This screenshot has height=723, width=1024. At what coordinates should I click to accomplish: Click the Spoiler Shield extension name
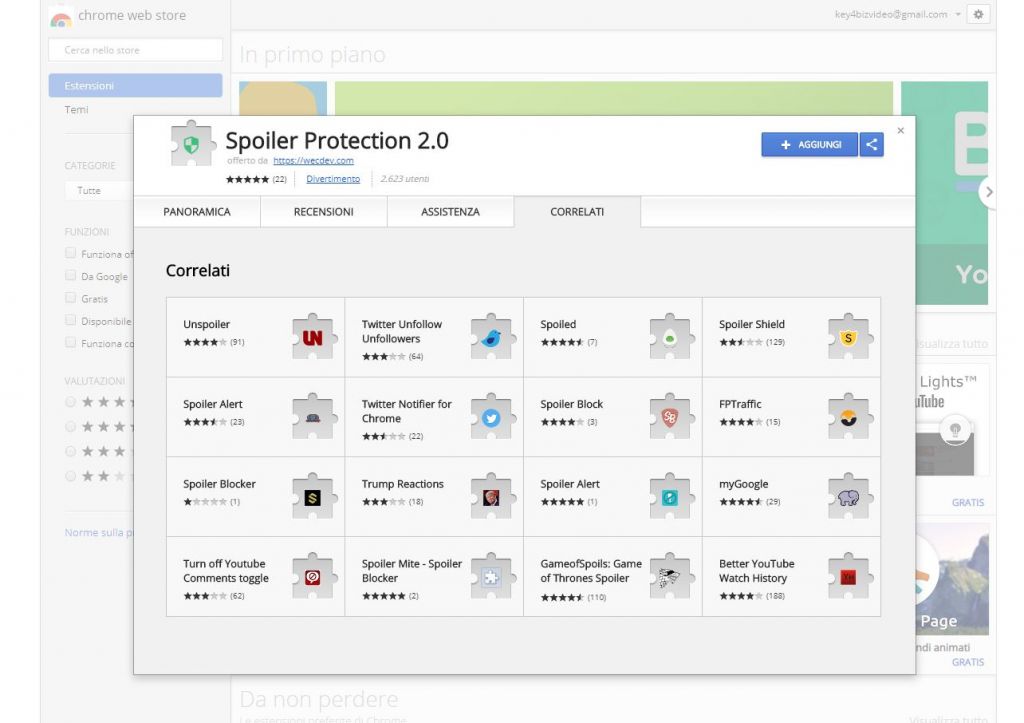[752, 324]
